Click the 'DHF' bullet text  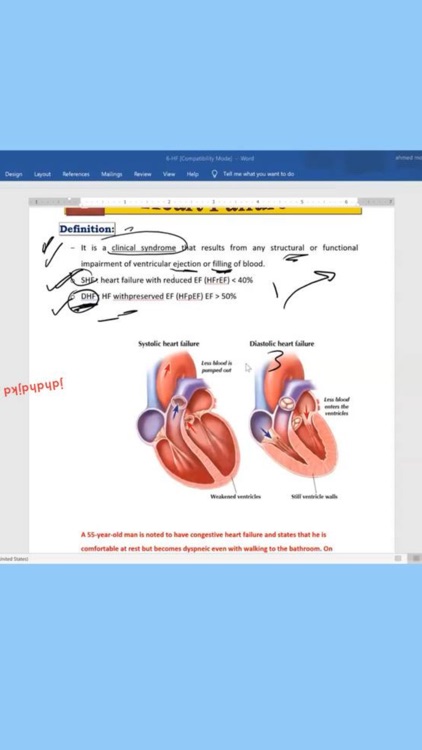88,297
